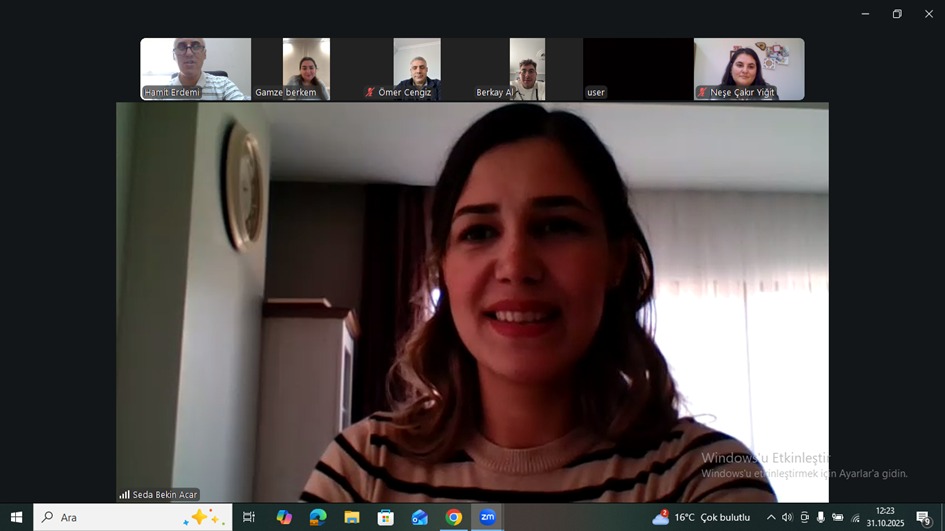Open the Windows Start menu
945x531 pixels.
(16, 517)
